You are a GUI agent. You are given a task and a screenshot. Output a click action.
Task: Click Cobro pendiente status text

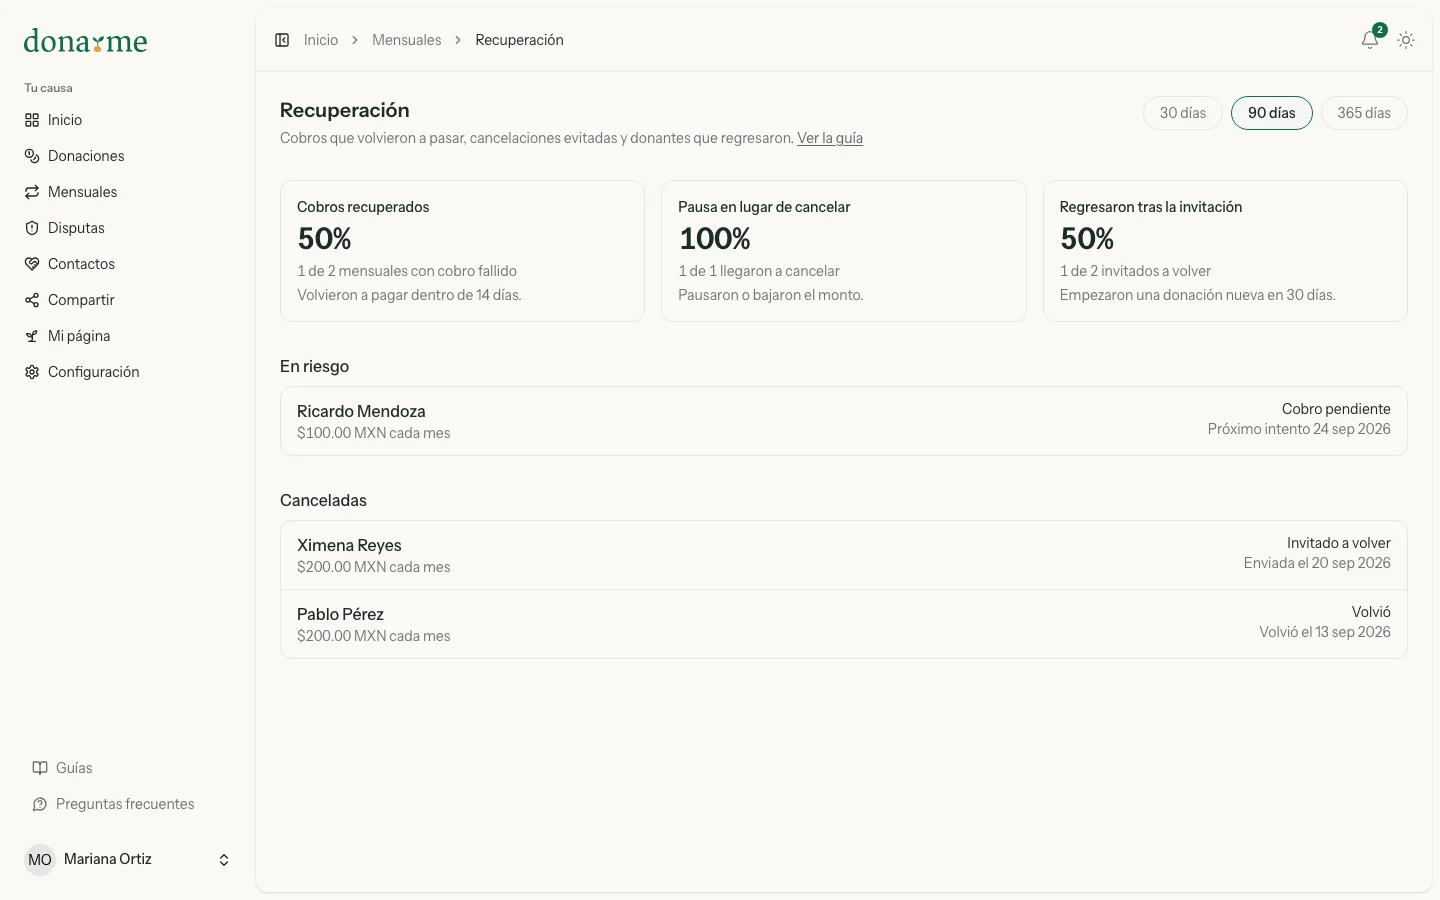pyautogui.click(x=1336, y=409)
